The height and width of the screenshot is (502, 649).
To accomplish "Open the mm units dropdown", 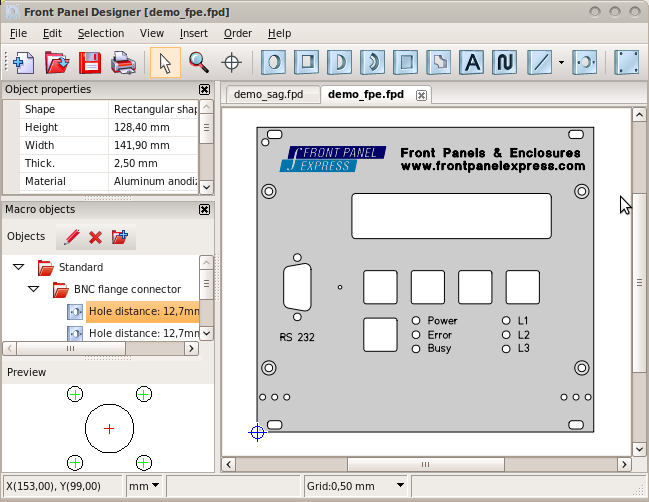I will (x=144, y=486).
